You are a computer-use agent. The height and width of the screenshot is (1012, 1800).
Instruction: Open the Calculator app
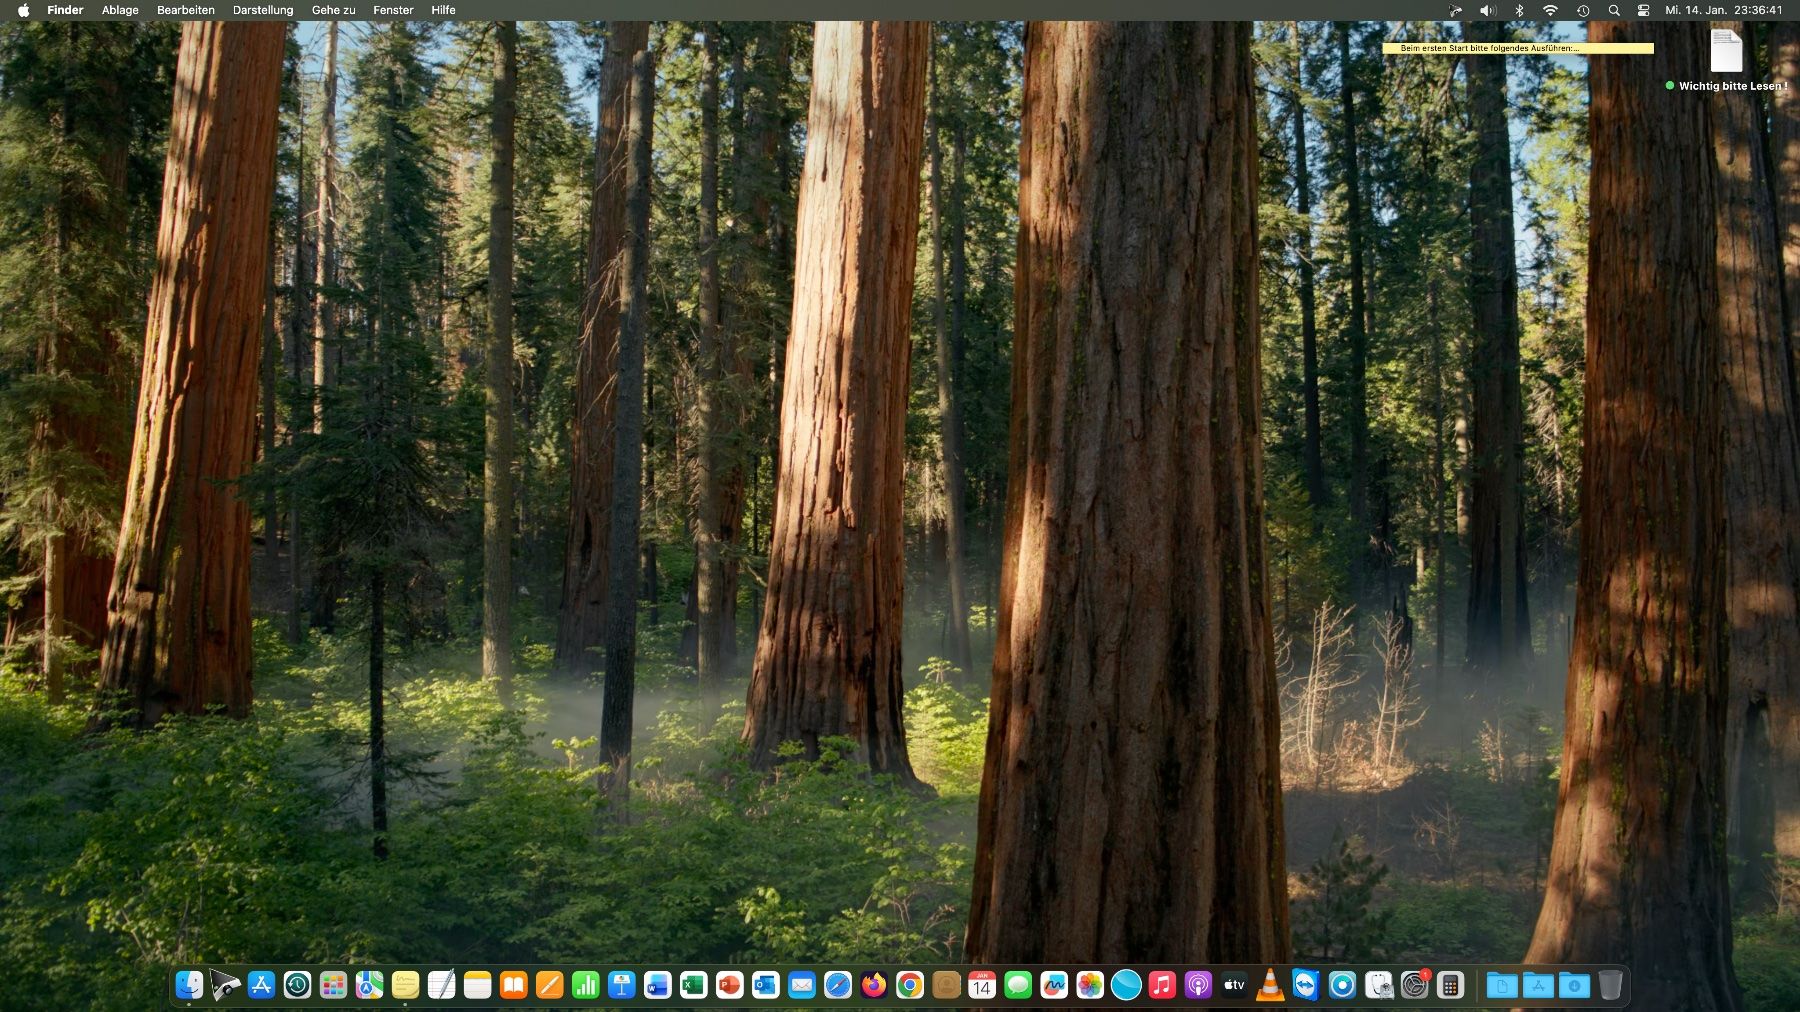pyautogui.click(x=1452, y=986)
